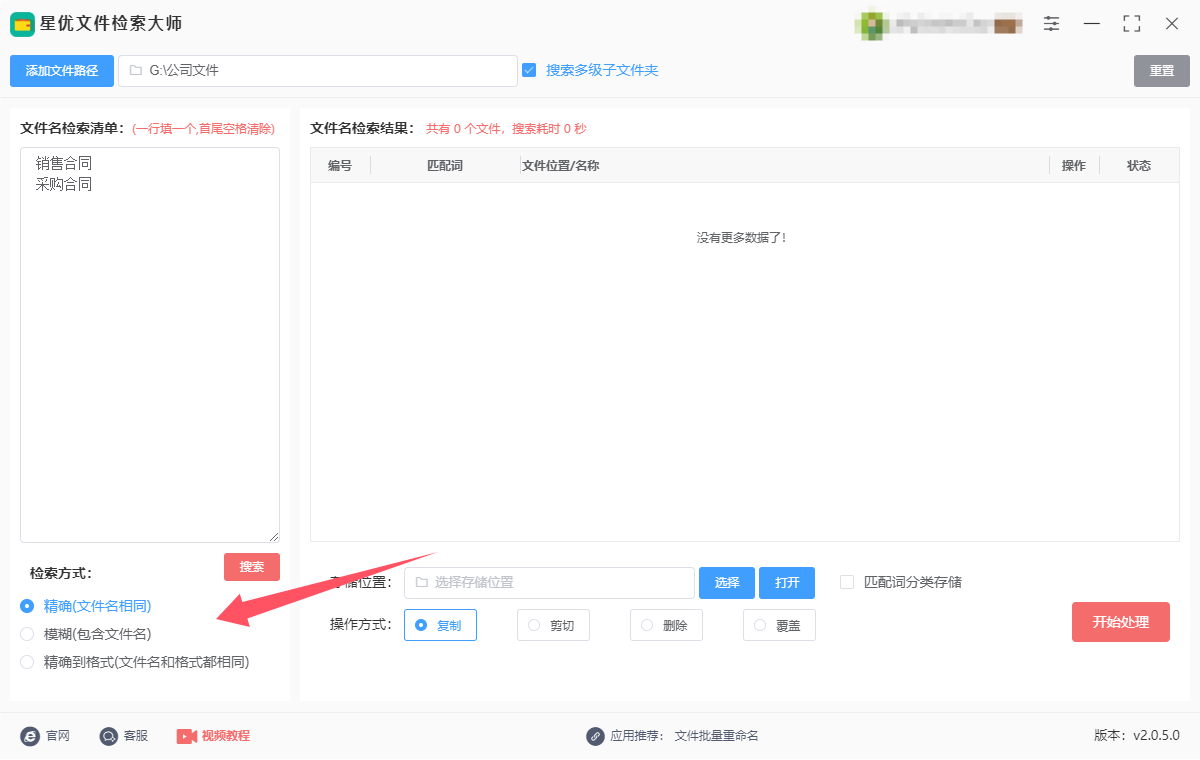Click the 星优文件检索大师 app logo icon
This screenshot has width=1200, height=760.
pos(23,24)
